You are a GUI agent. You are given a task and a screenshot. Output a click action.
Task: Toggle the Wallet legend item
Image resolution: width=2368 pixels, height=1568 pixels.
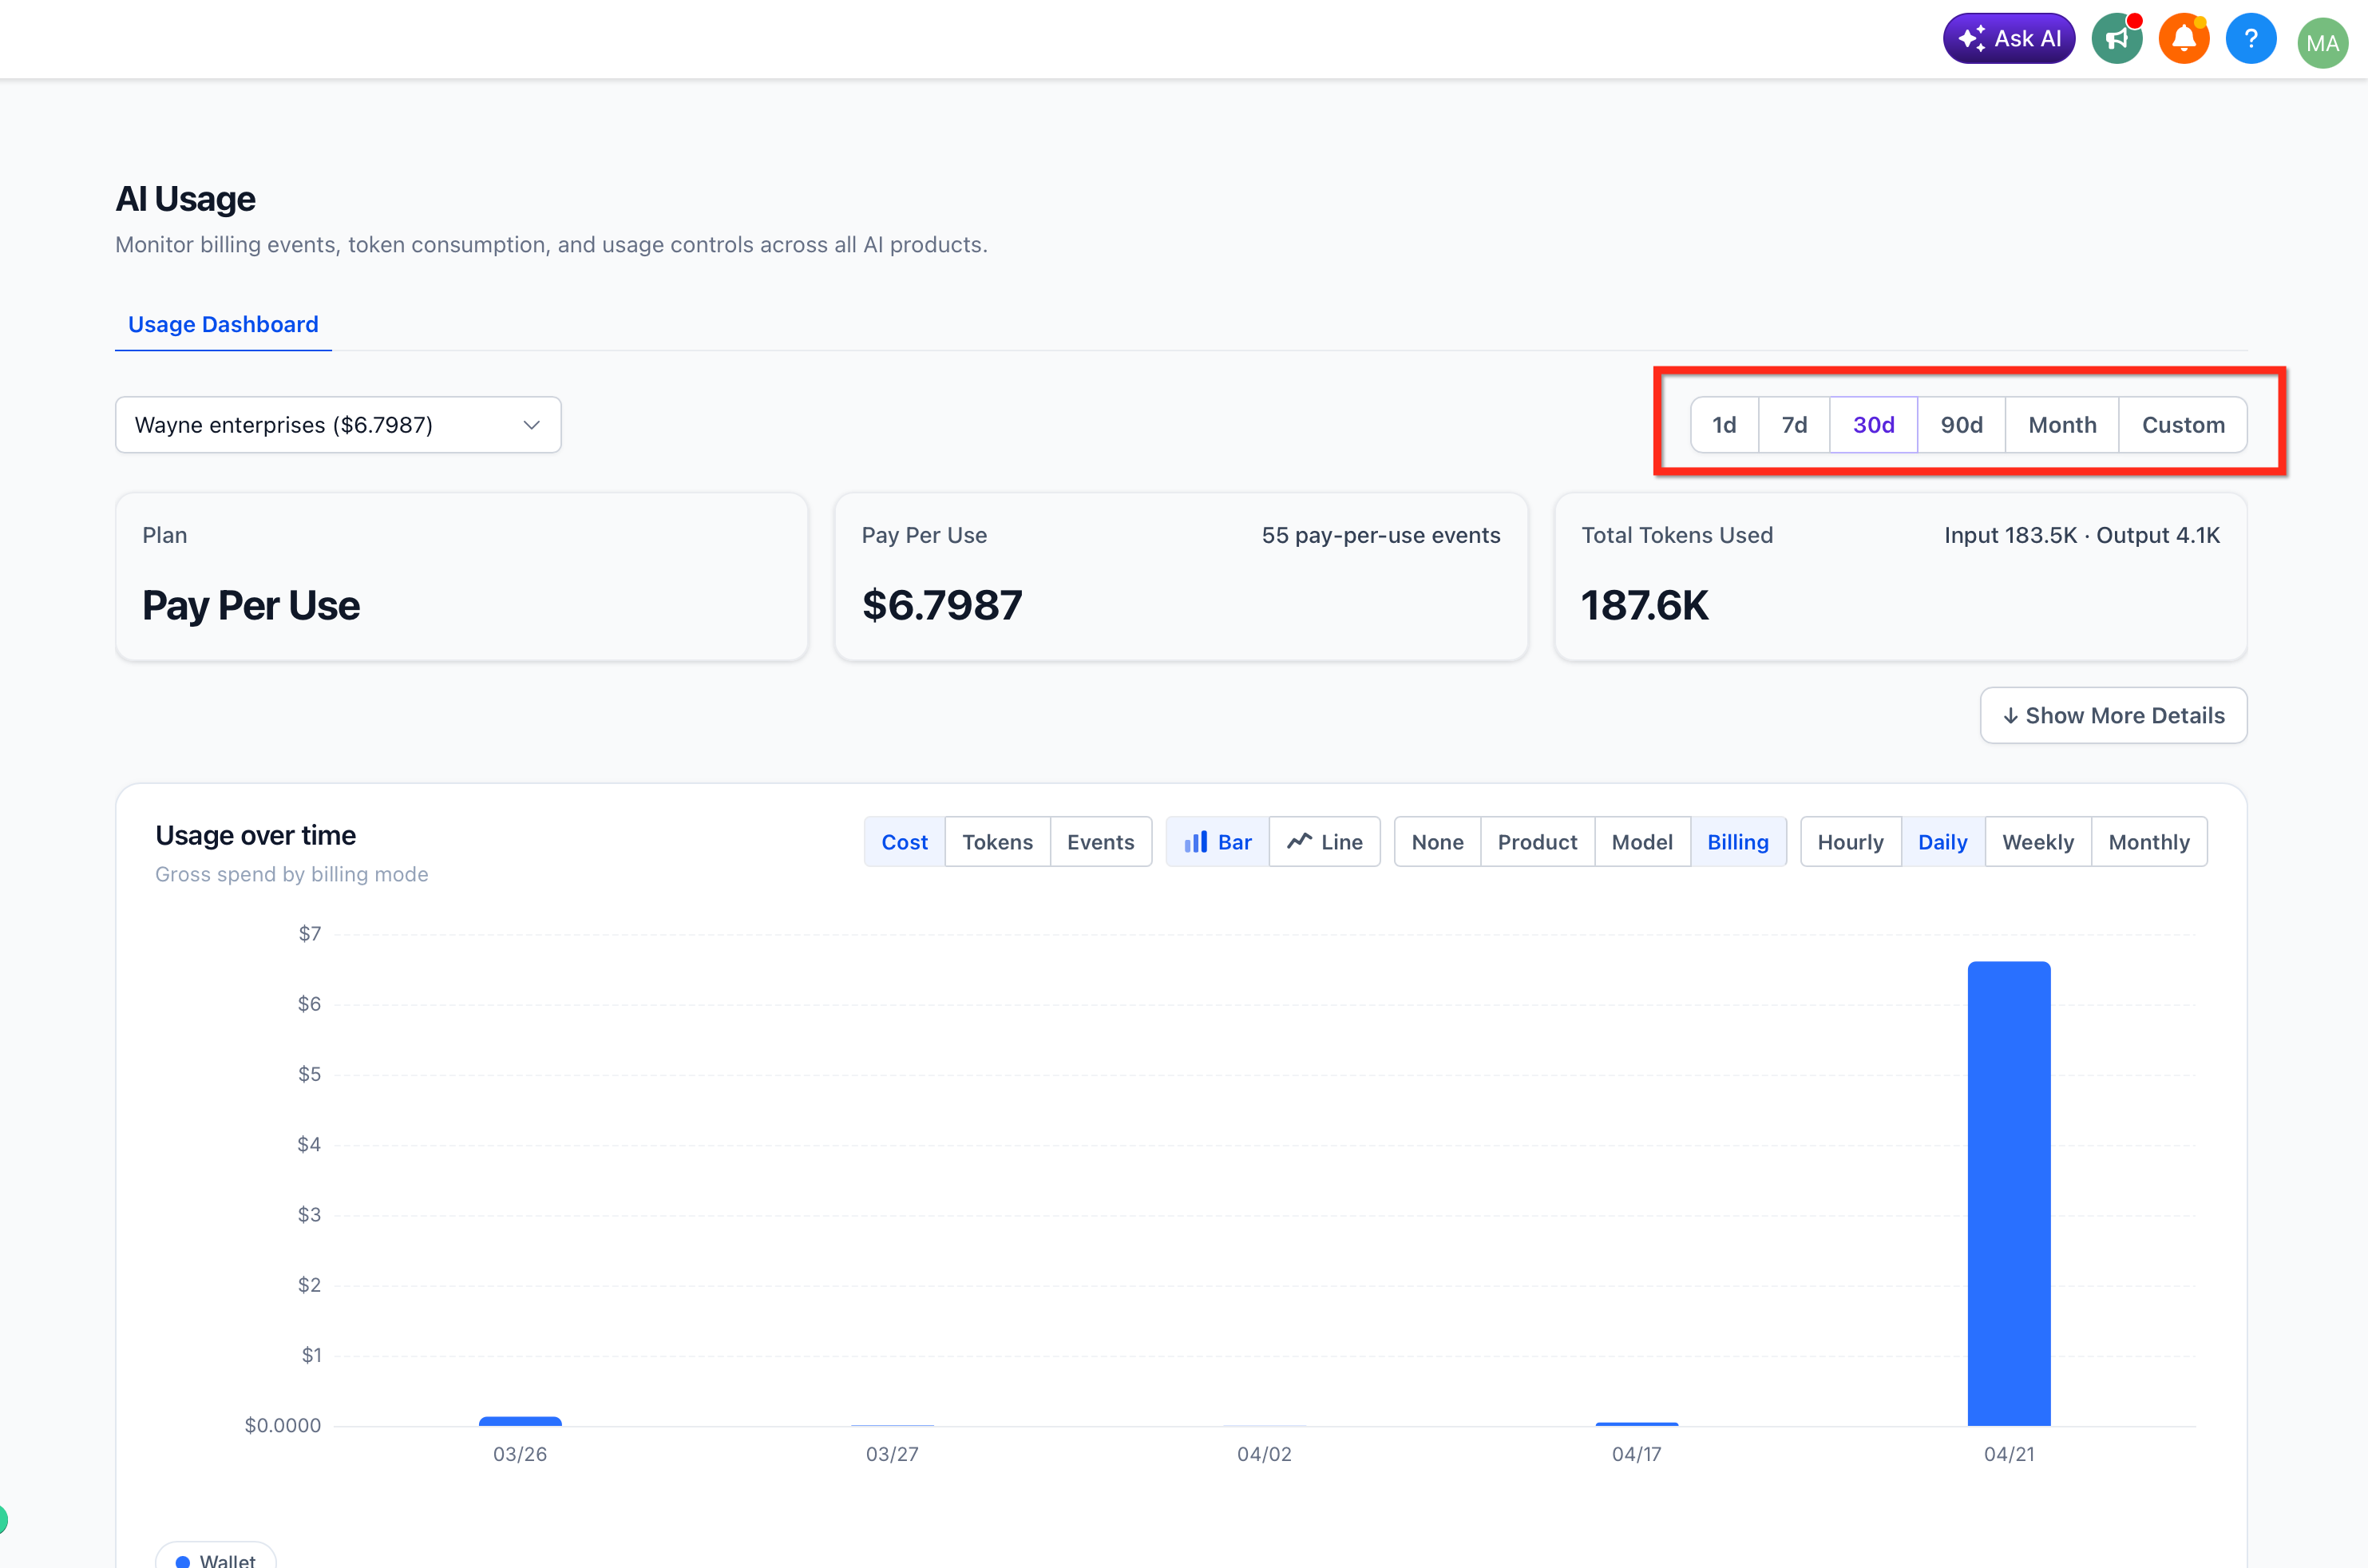coord(216,1558)
